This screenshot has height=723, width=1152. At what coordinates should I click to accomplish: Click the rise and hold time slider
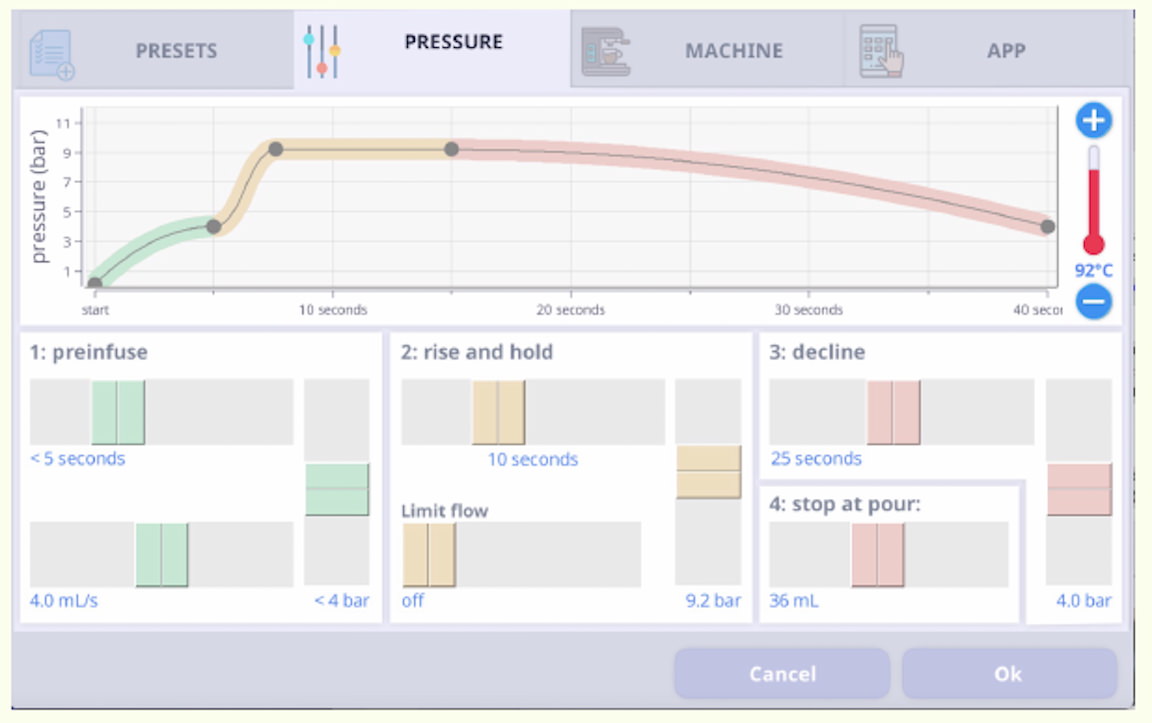click(x=498, y=412)
